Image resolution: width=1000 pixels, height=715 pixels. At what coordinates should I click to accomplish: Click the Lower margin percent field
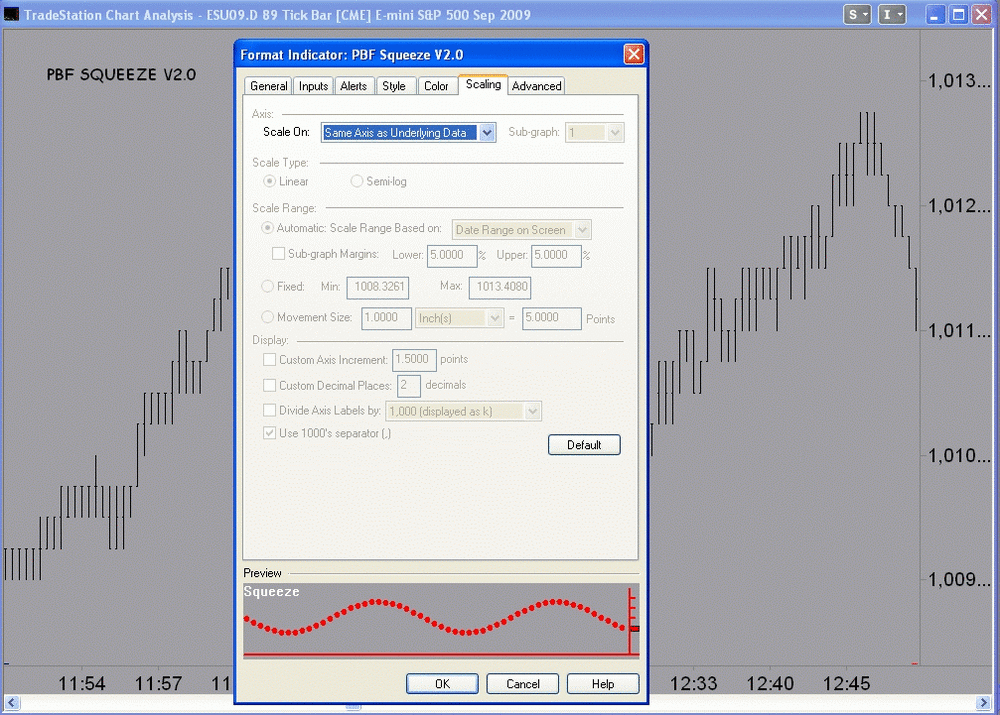452,255
